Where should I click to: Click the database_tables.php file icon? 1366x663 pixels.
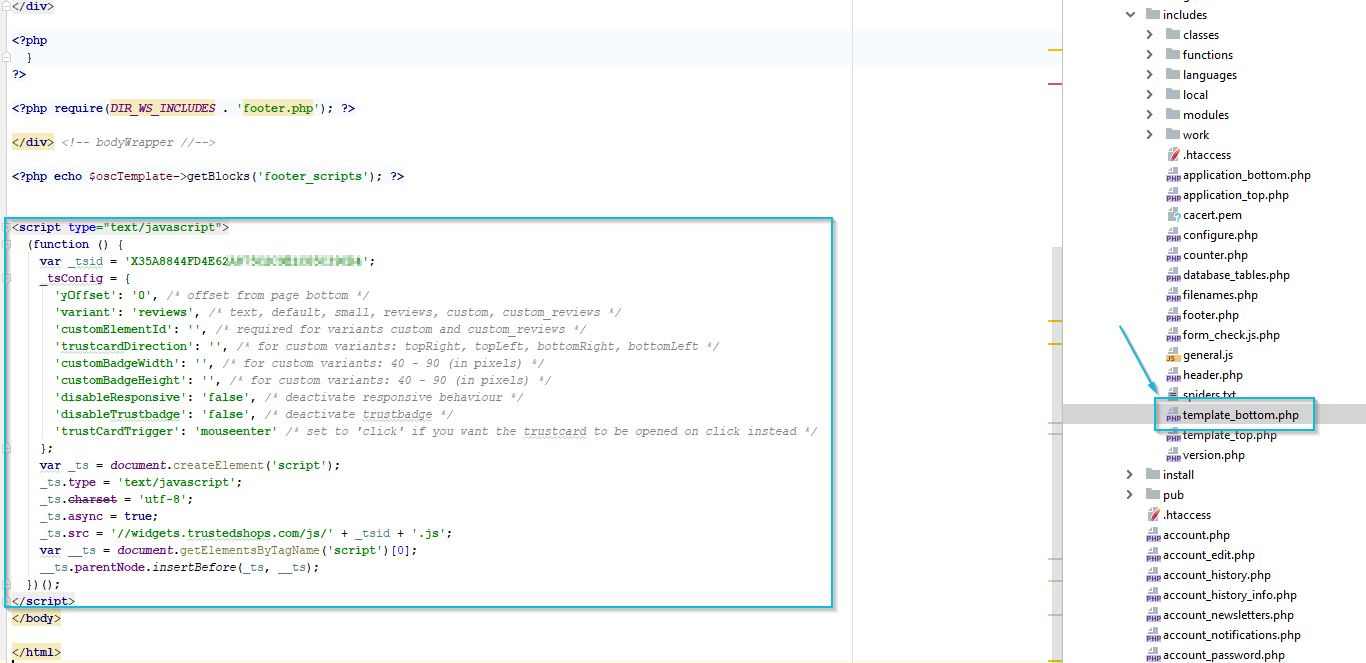pyautogui.click(x=1173, y=275)
